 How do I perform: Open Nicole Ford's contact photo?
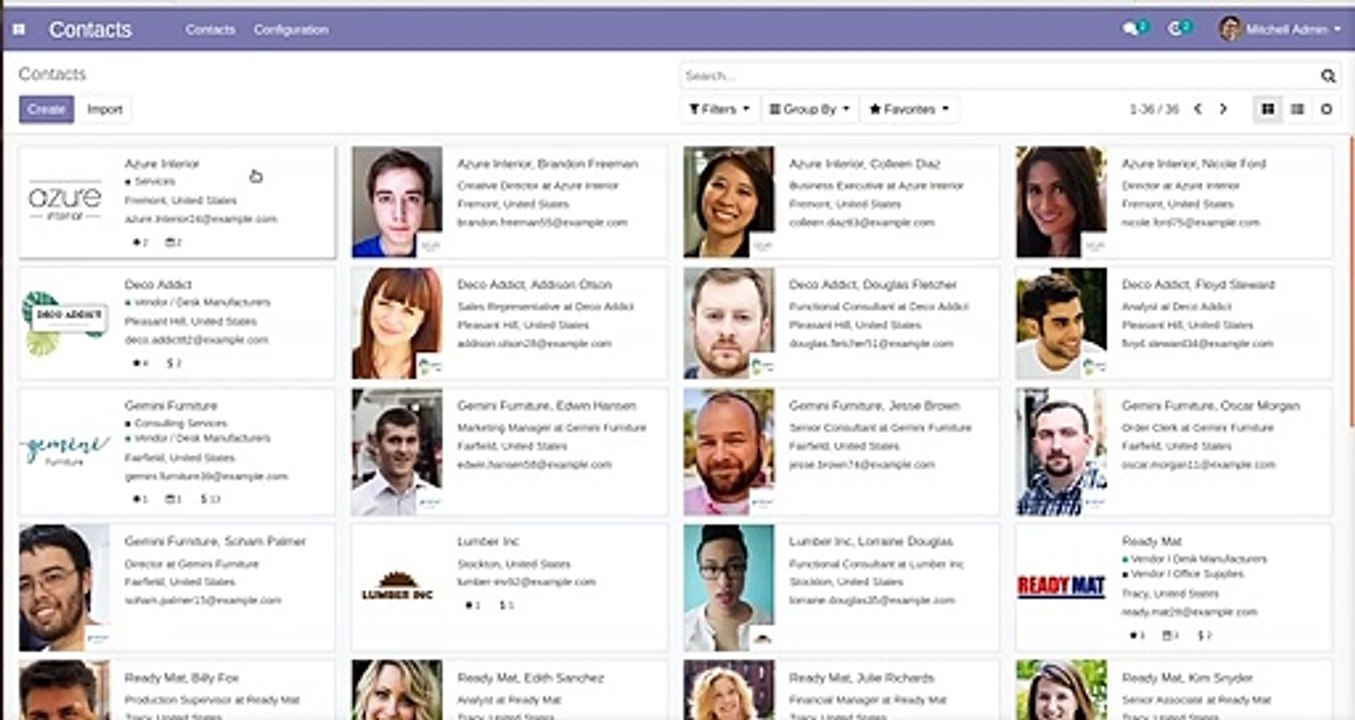[1061, 202]
